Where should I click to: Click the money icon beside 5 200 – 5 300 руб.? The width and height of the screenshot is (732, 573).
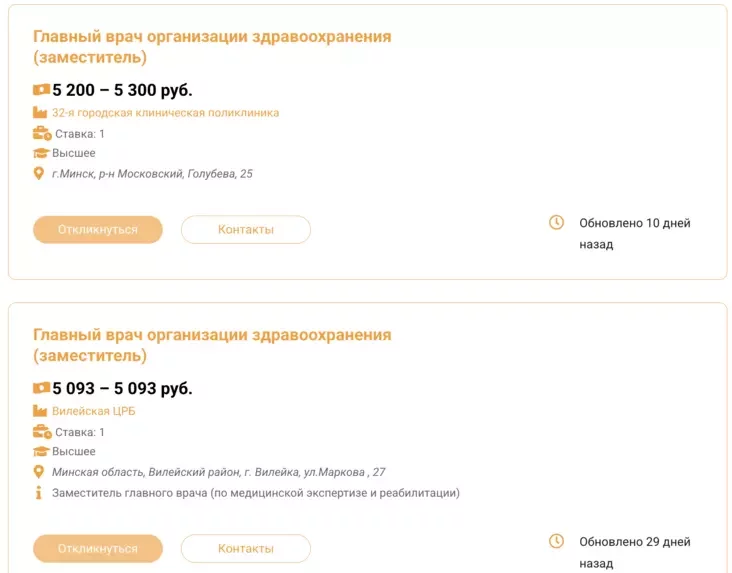click(x=41, y=90)
